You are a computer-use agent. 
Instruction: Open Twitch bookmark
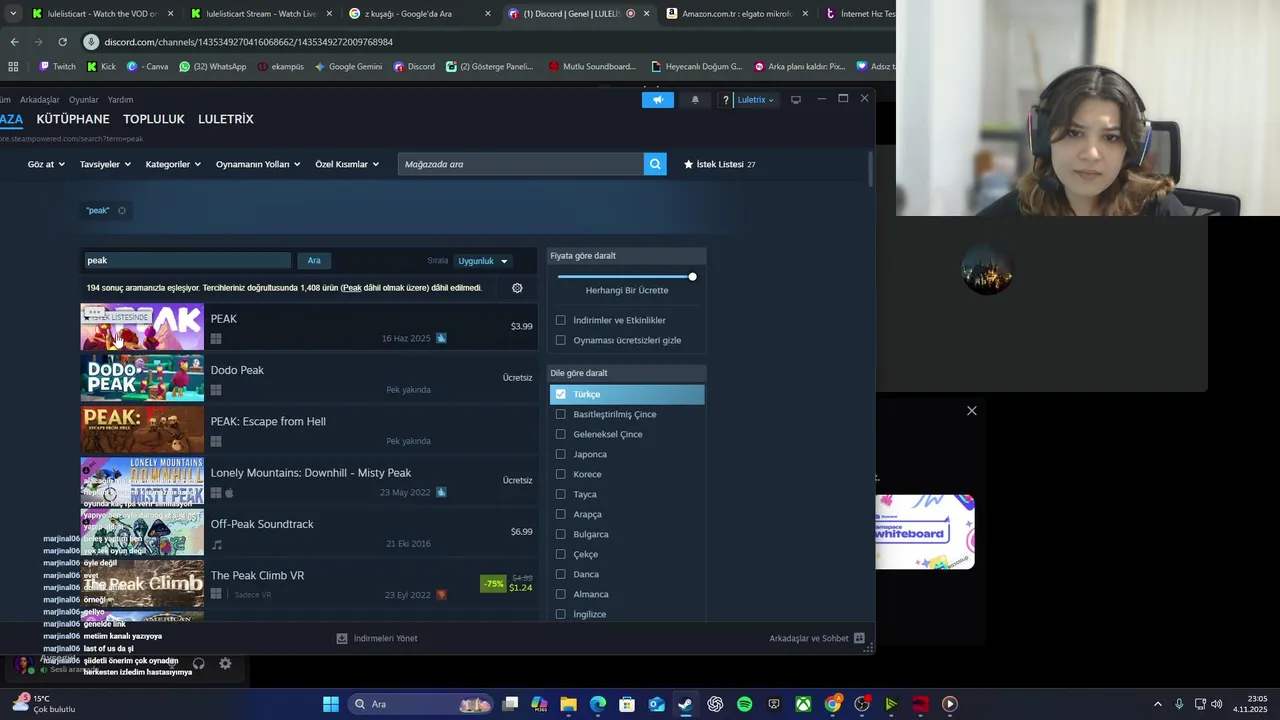[x=57, y=67]
